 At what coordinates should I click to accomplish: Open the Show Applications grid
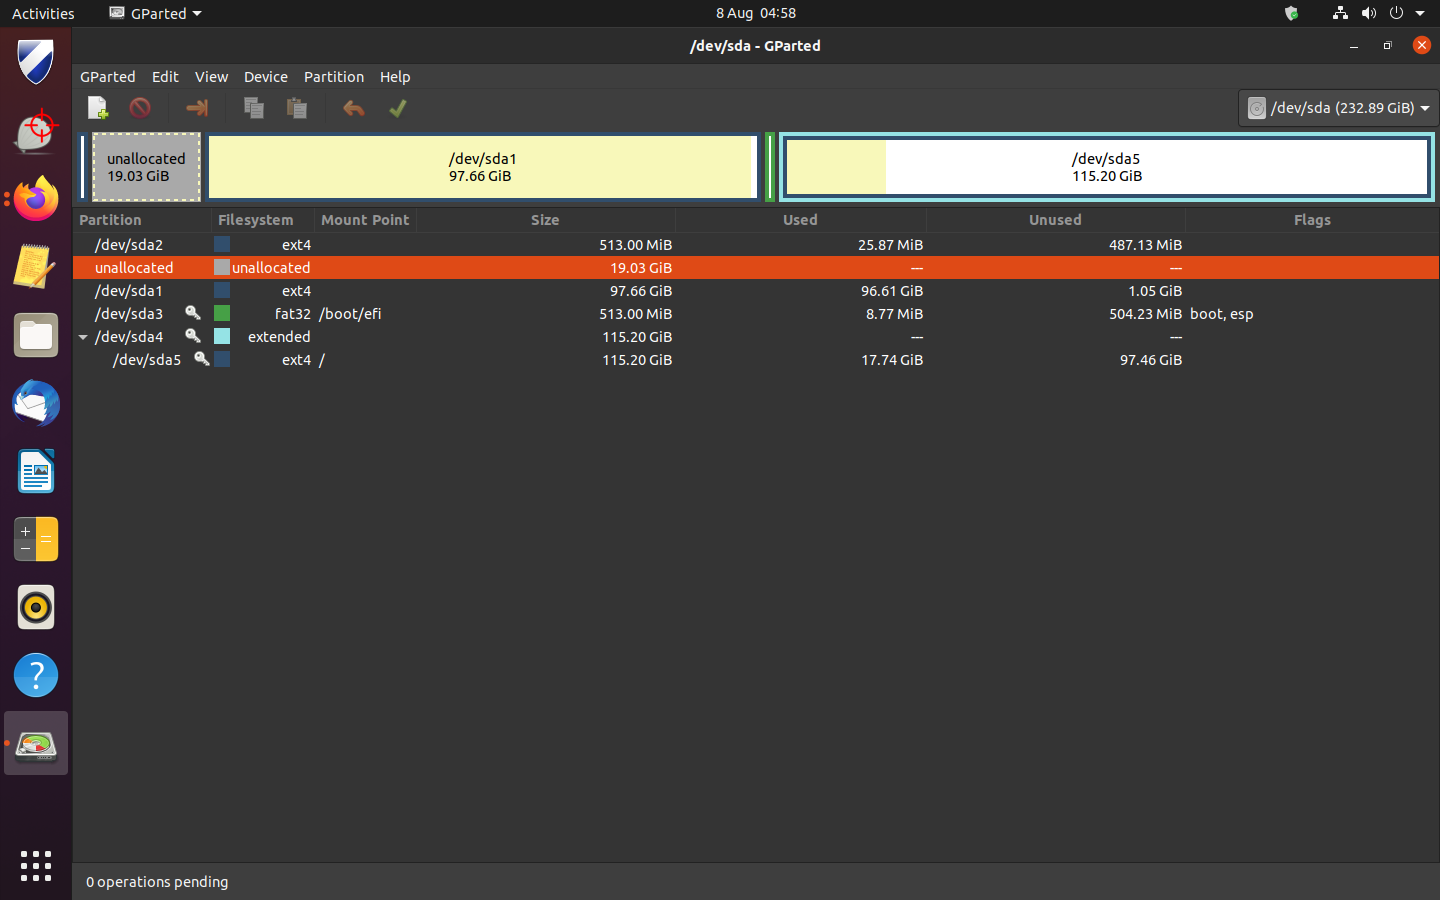pyautogui.click(x=36, y=866)
